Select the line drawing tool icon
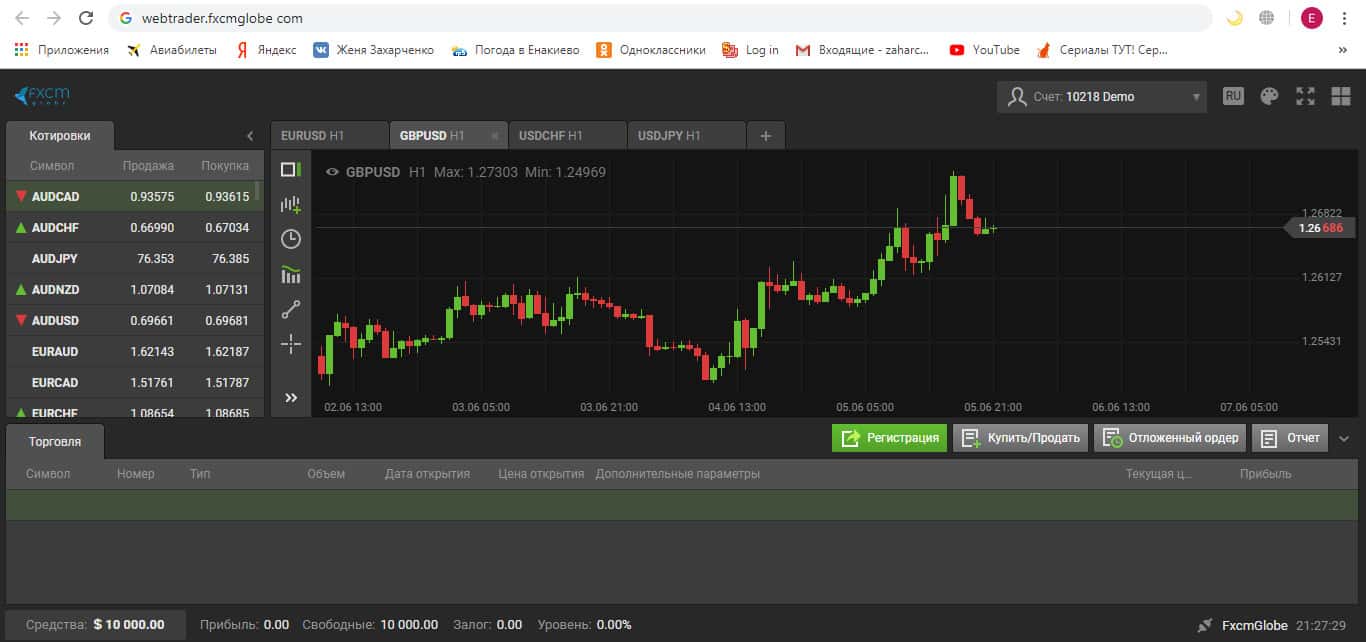The image size is (1366, 642). pos(291,309)
